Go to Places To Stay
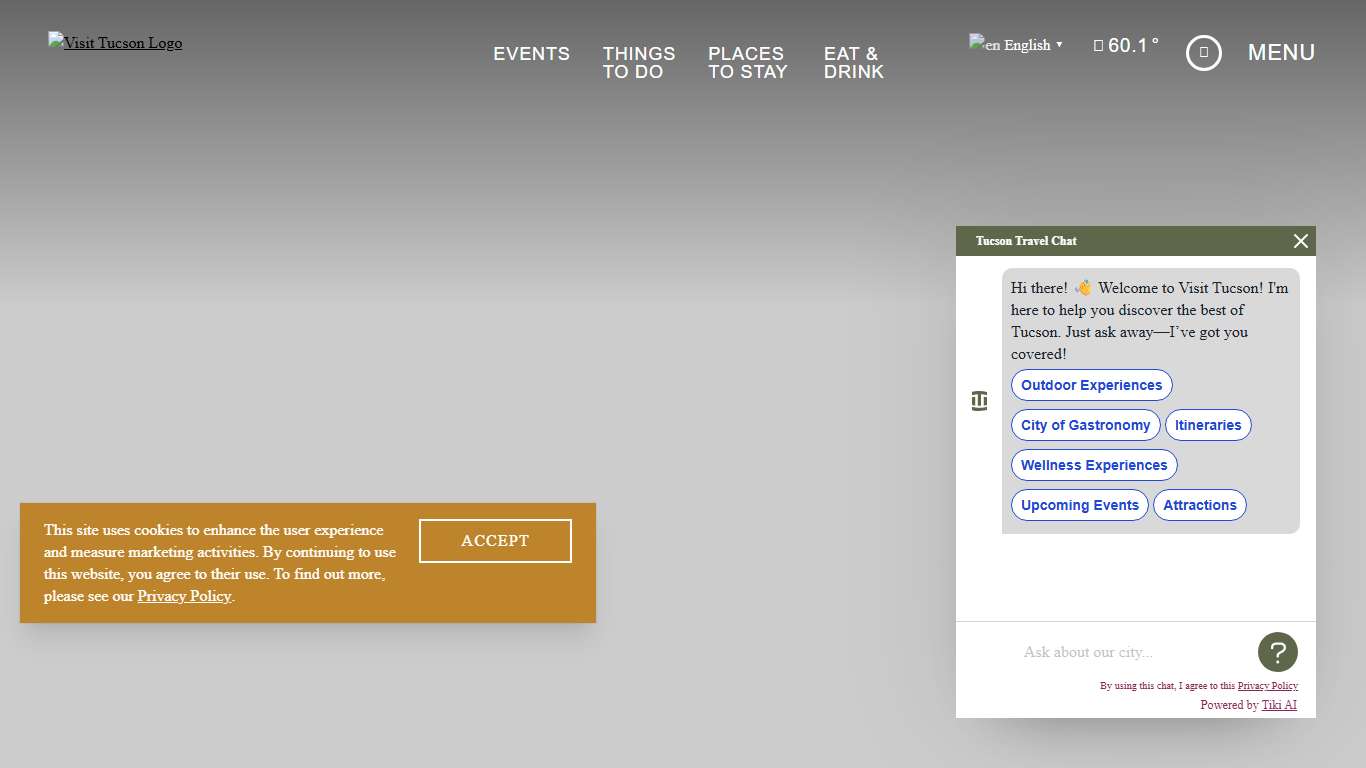 click(x=747, y=62)
